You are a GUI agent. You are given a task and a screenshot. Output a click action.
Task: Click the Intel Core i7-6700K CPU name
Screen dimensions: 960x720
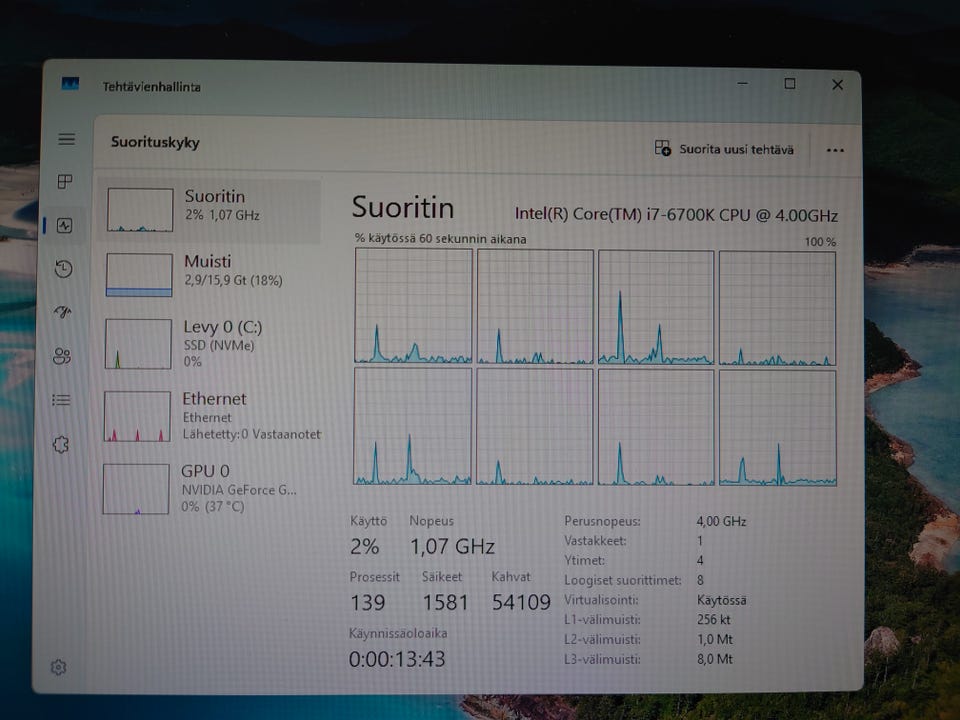[676, 214]
